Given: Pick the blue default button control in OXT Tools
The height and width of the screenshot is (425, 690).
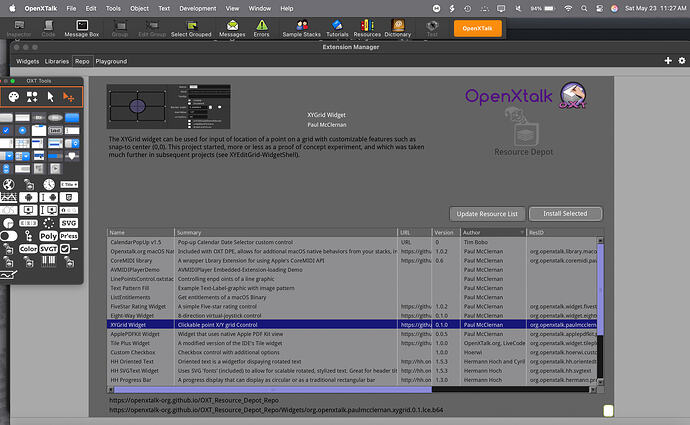Looking at the screenshot, I should (72, 117).
